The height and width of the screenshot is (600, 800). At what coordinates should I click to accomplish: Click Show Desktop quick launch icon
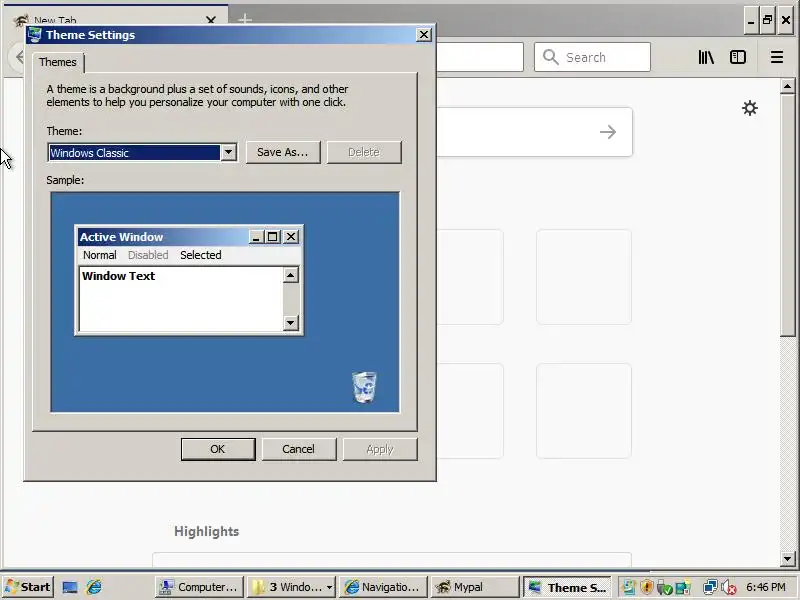point(70,587)
